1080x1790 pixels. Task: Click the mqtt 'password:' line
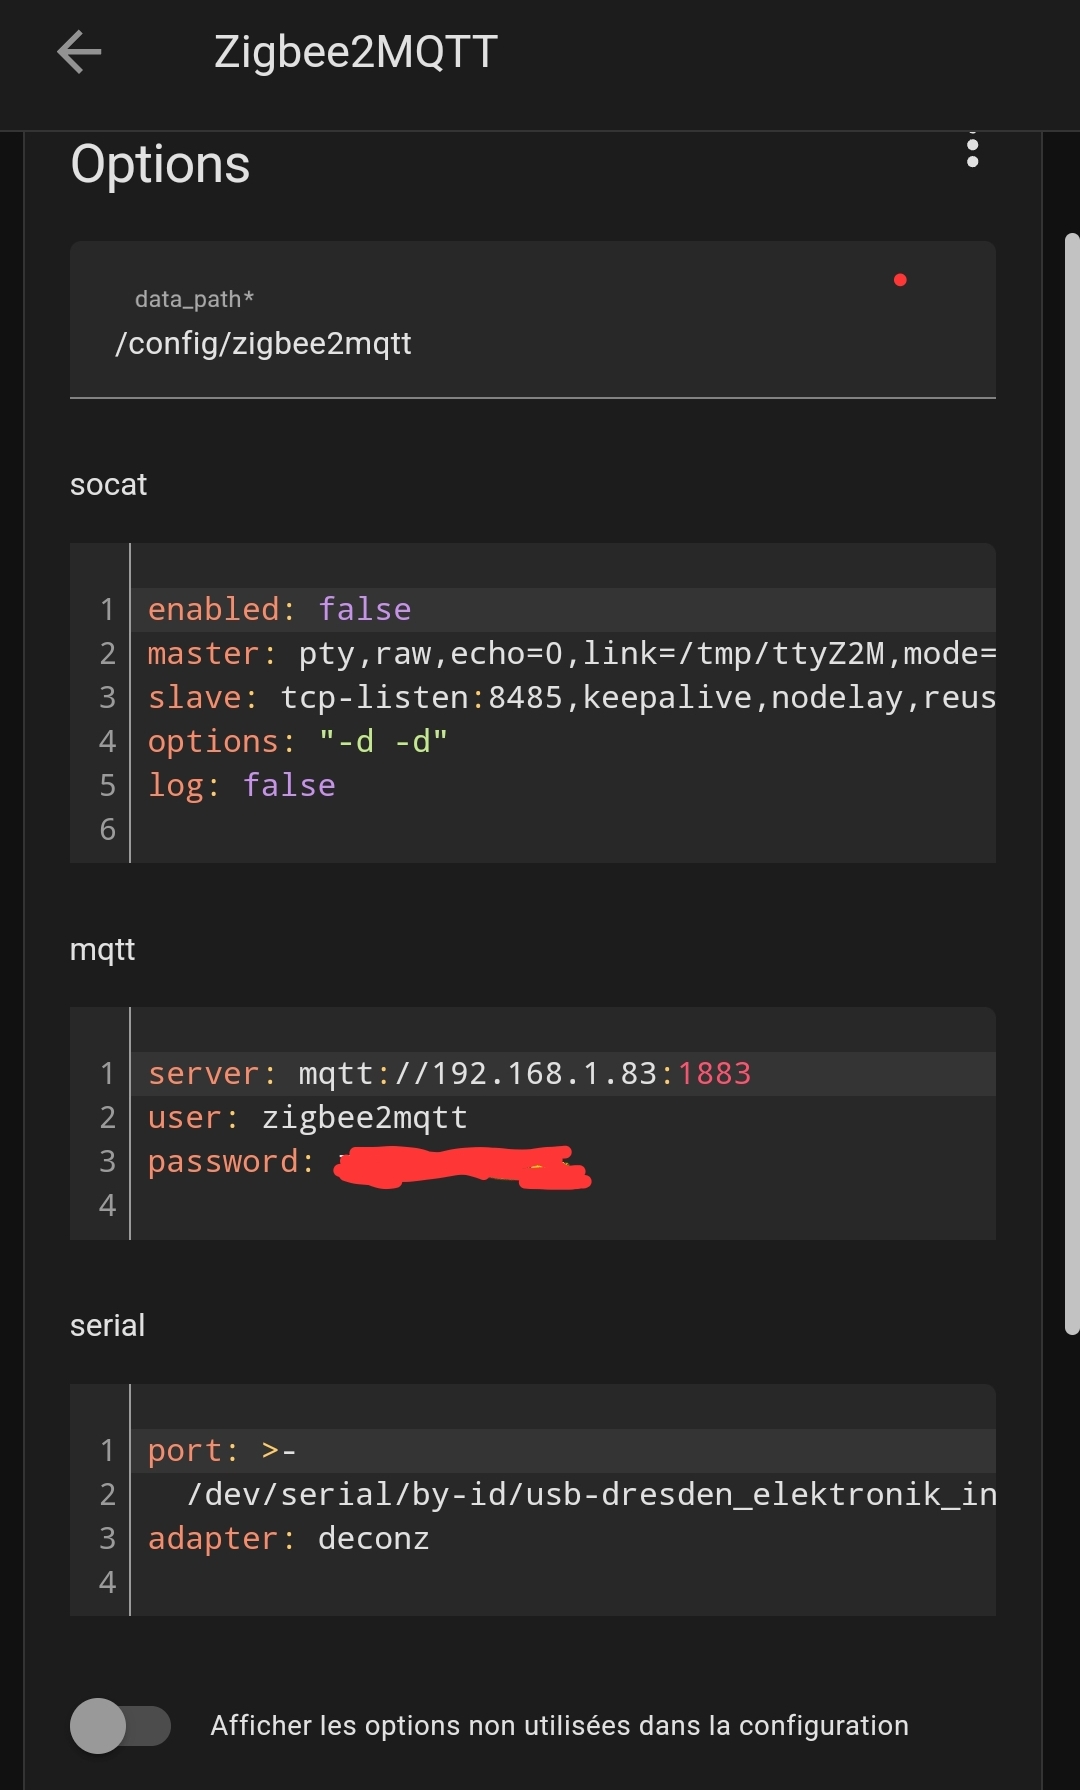pyautogui.click(x=564, y=1161)
